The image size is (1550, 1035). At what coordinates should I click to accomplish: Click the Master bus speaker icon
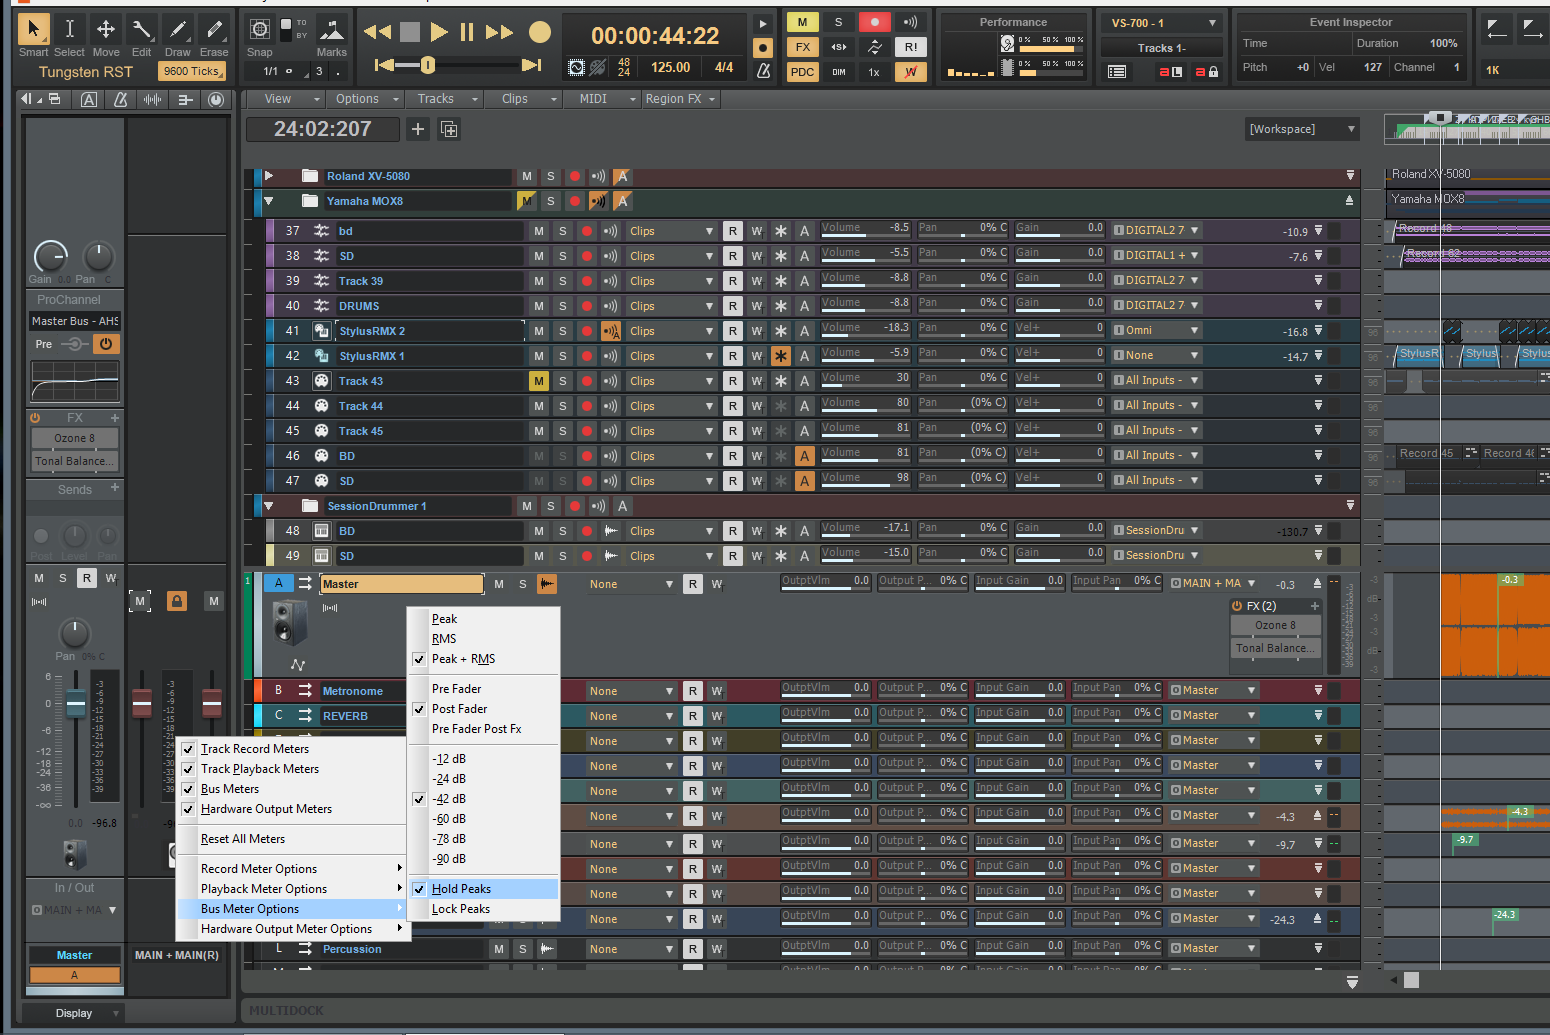point(290,622)
